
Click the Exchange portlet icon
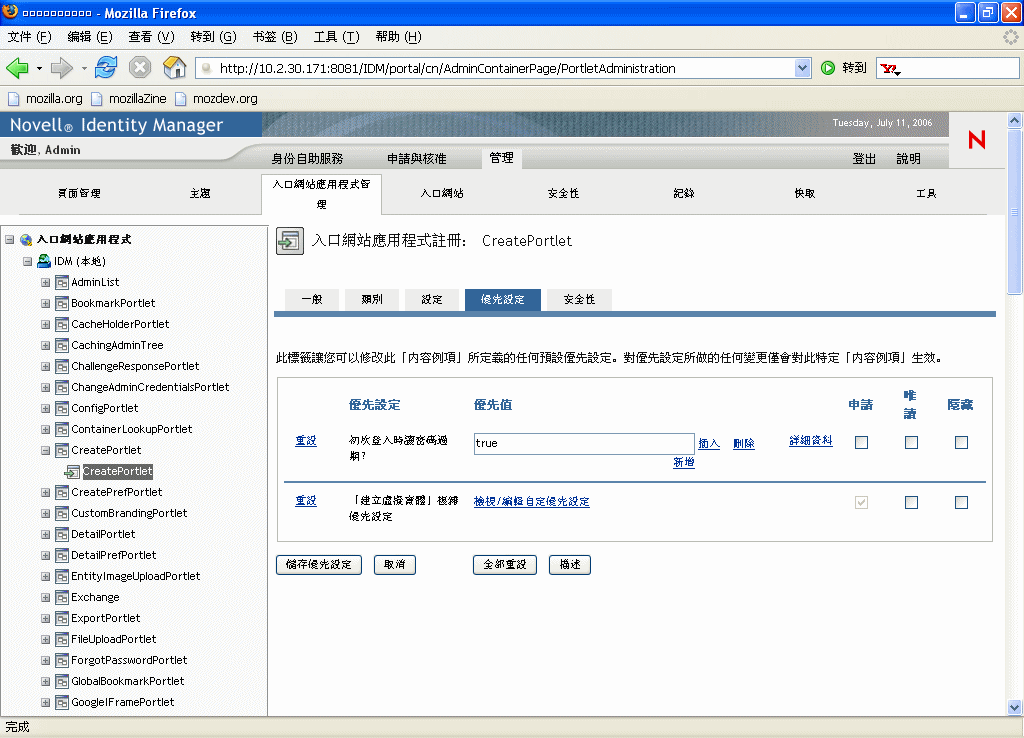62,598
